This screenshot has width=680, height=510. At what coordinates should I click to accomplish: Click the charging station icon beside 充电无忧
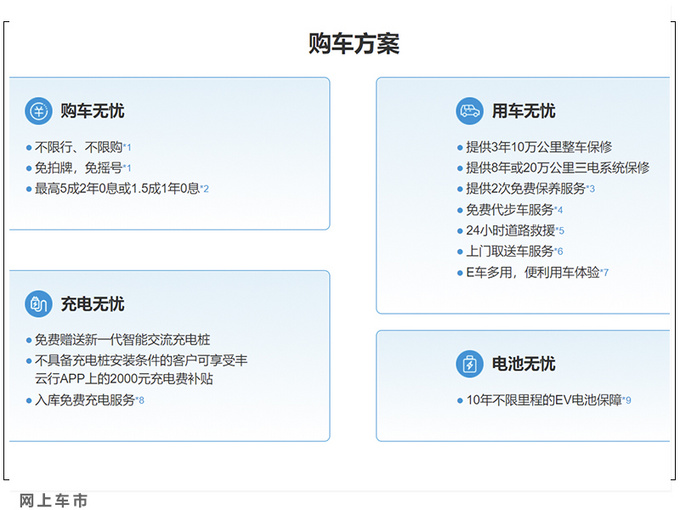(39, 304)
